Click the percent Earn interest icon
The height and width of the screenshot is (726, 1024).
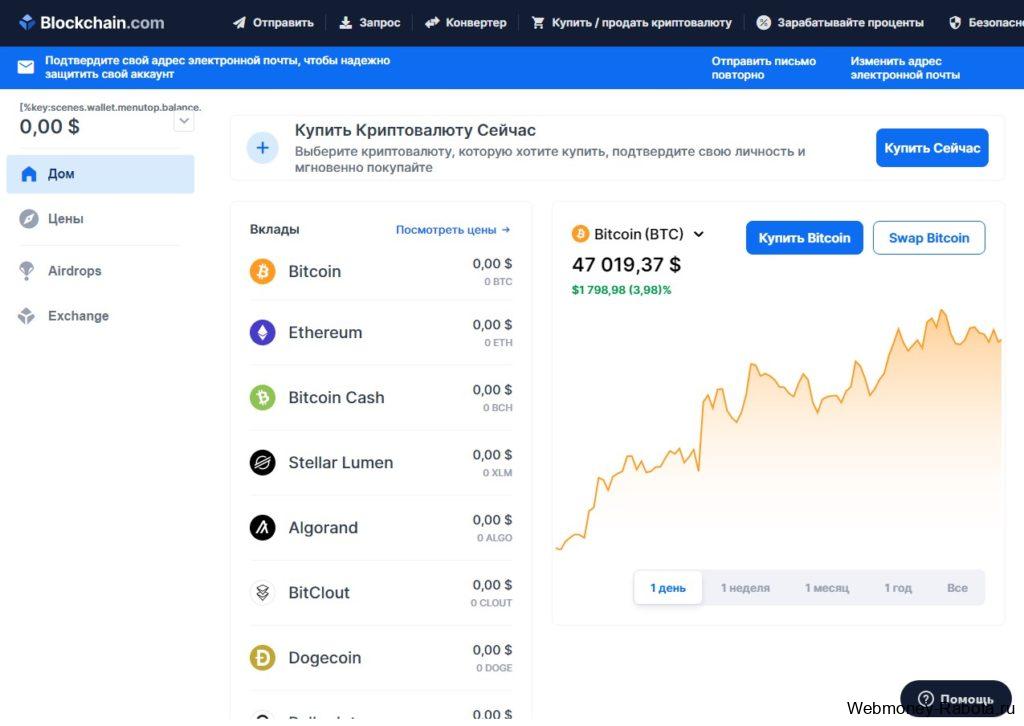[763, 23]
